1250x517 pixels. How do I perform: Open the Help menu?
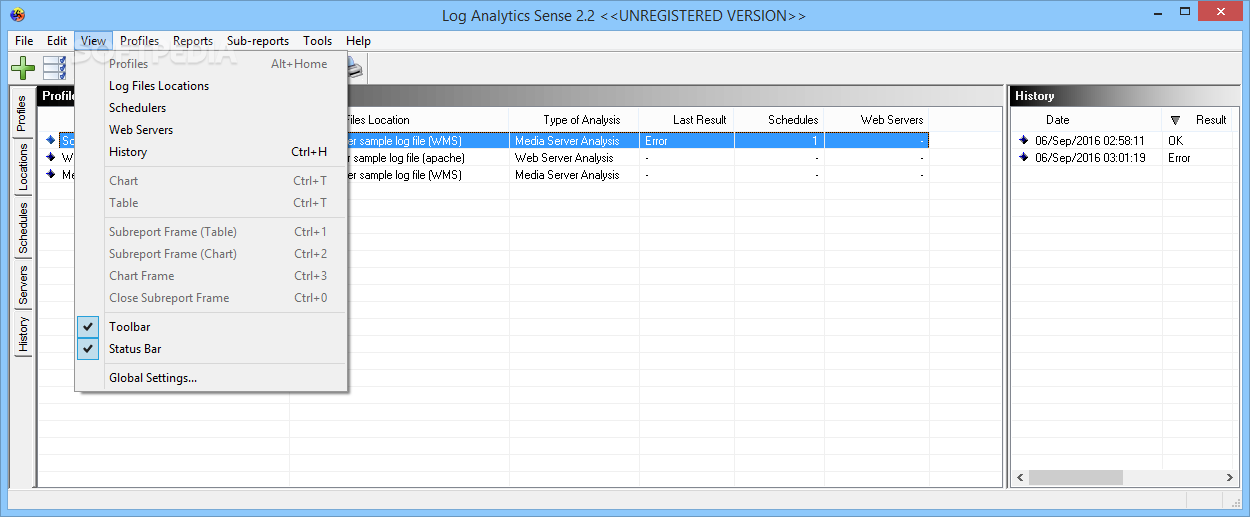358,41
